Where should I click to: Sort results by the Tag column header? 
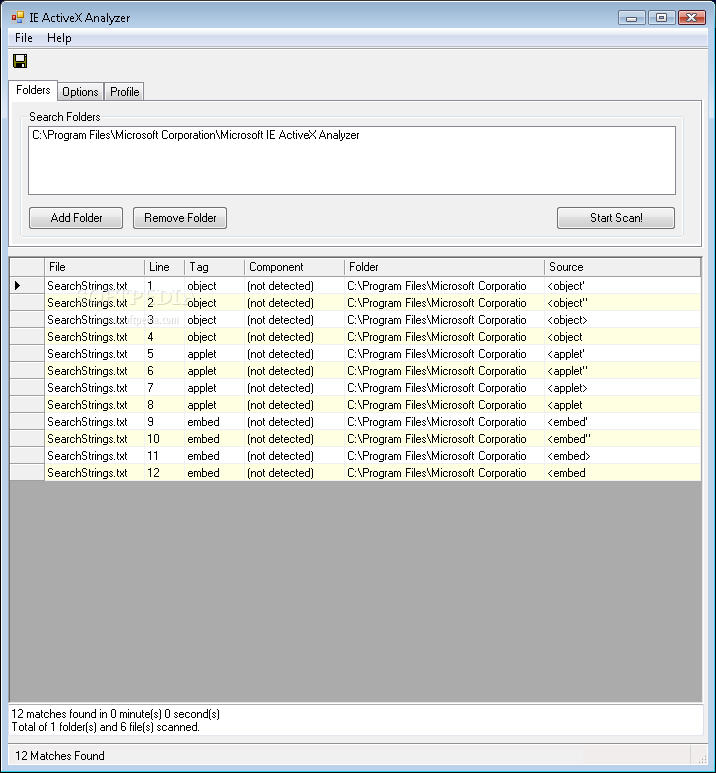(214, 267)
